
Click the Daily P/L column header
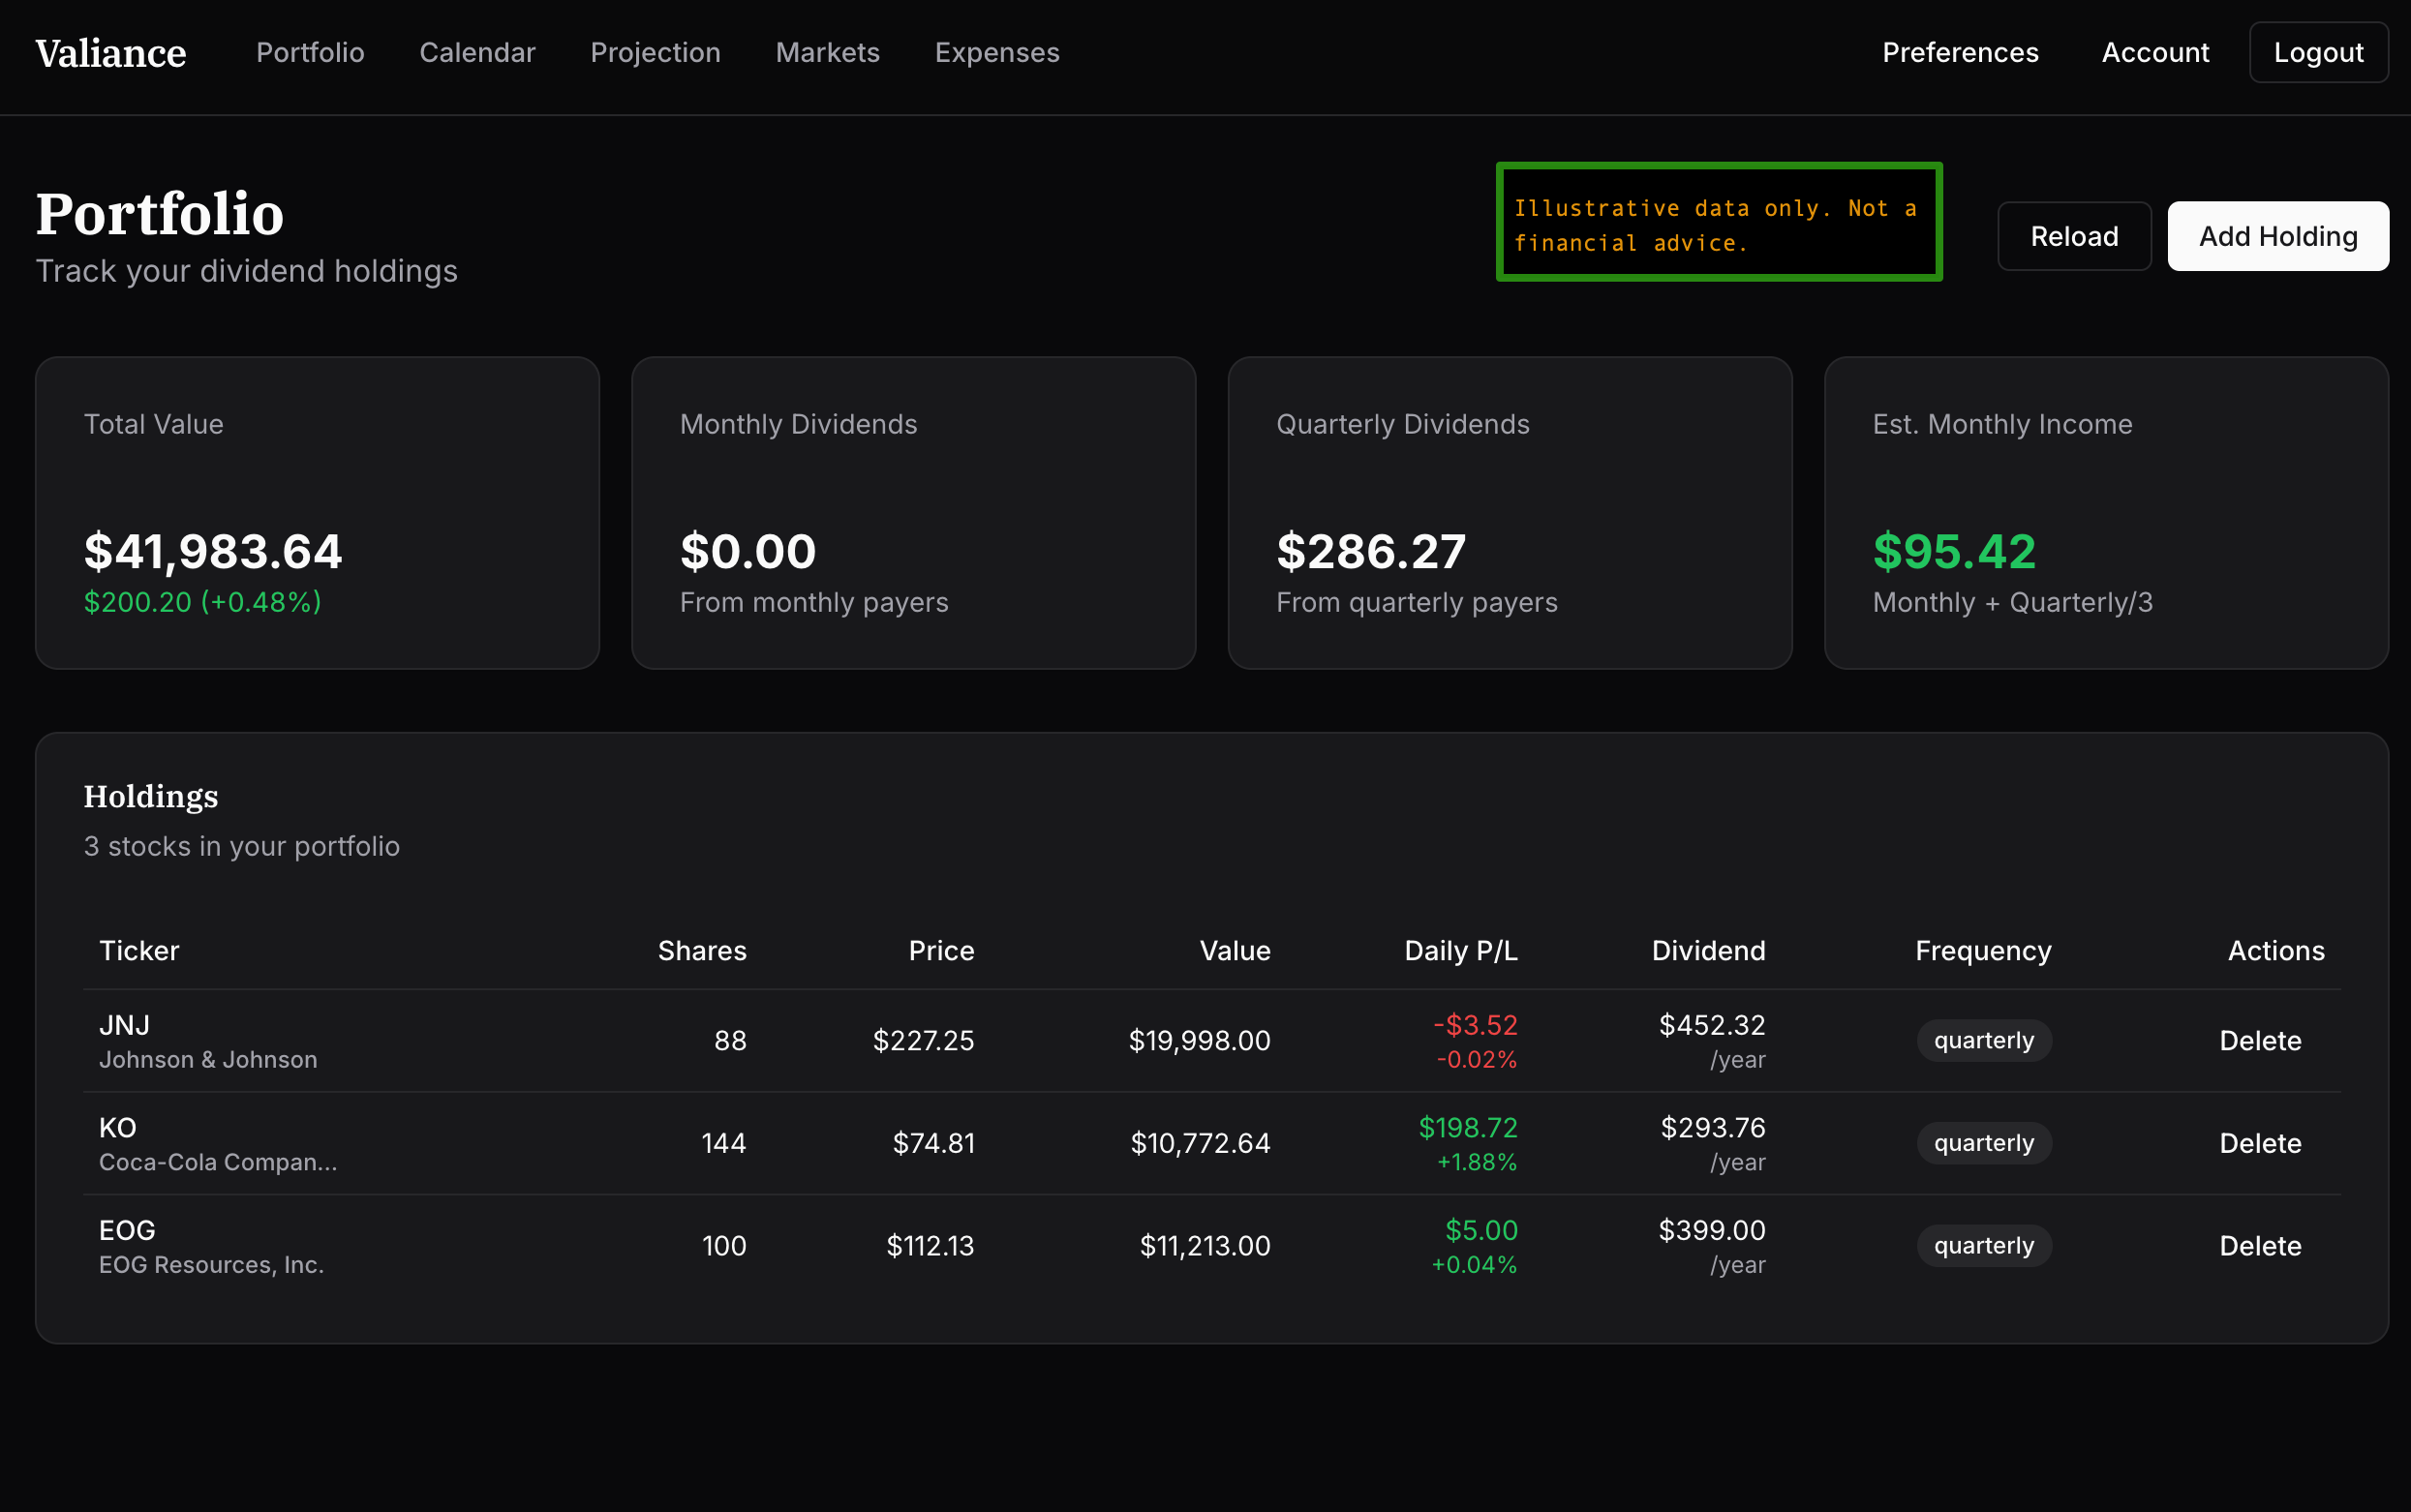pos(1460,951)
